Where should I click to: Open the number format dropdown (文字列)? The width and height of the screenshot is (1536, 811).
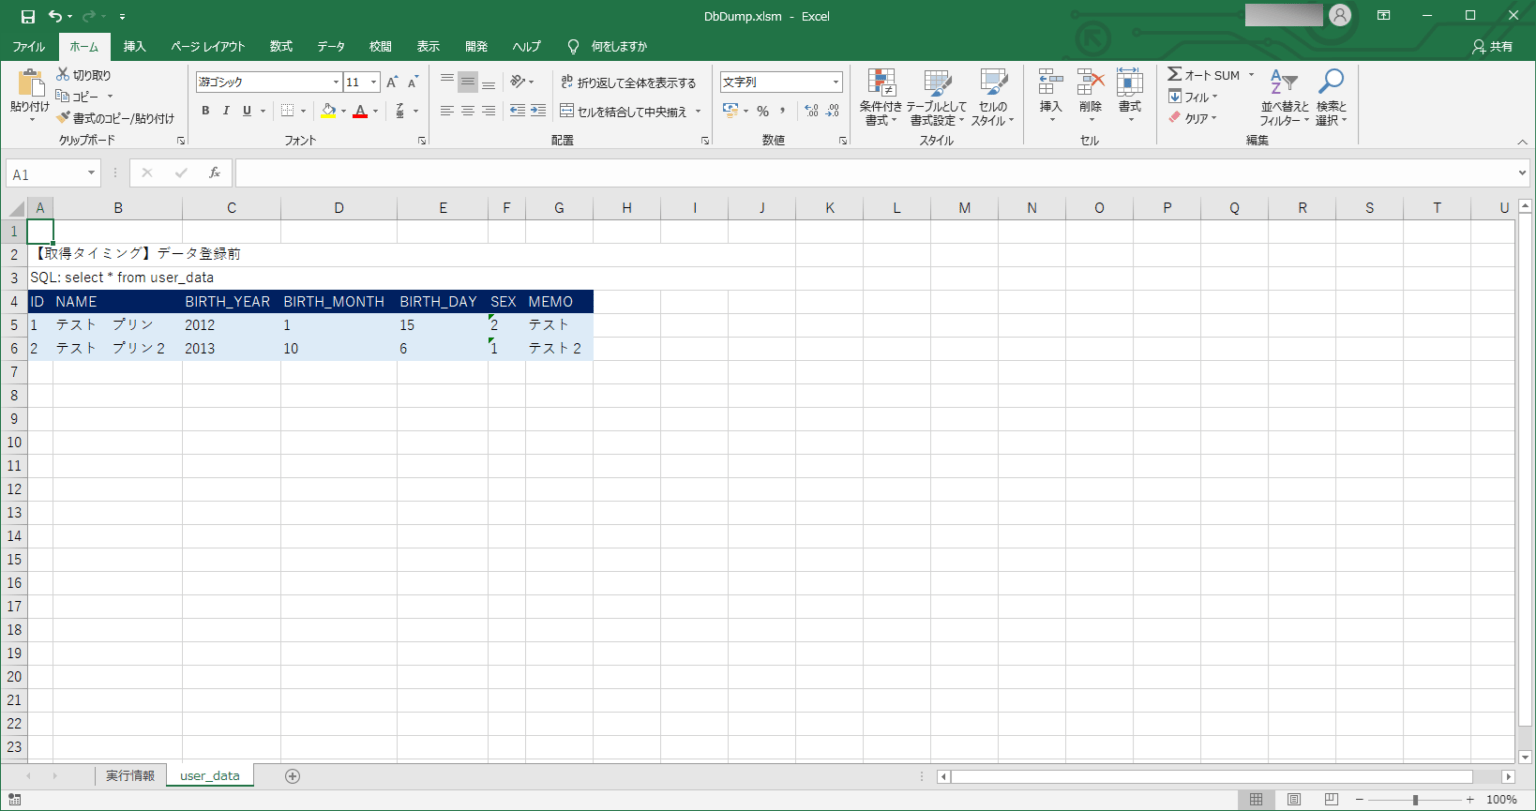[x=835, y=82]
